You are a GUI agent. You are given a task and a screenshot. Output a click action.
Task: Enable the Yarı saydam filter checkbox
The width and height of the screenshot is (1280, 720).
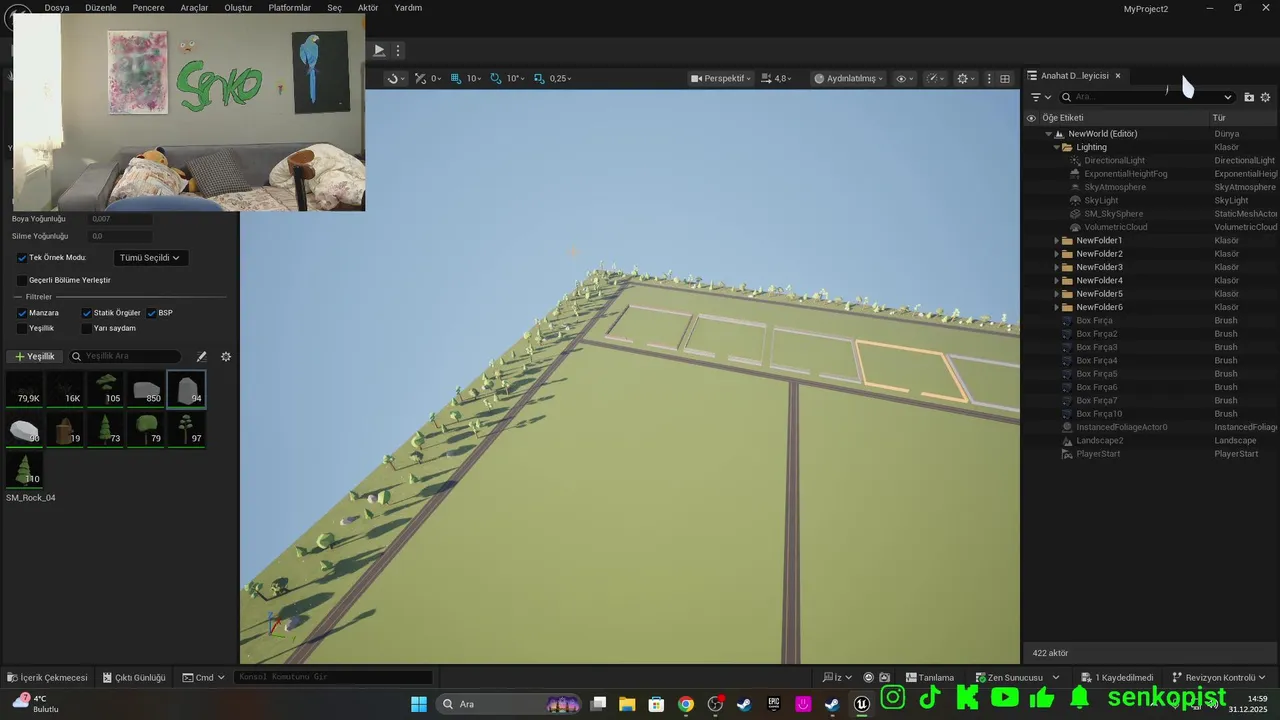pyautogui.click(x=87, y=328)
